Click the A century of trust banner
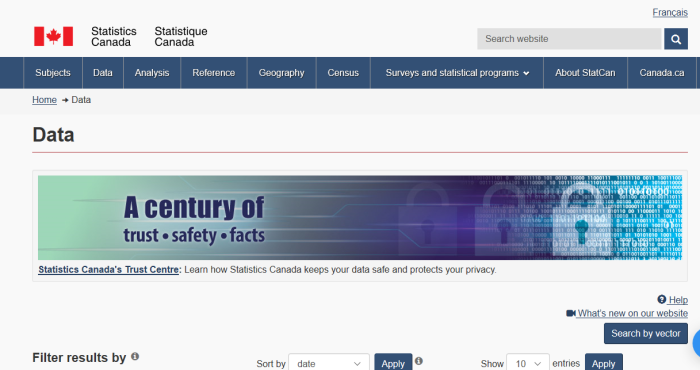The width and height of the screenshot is (700, 370). 360,217
